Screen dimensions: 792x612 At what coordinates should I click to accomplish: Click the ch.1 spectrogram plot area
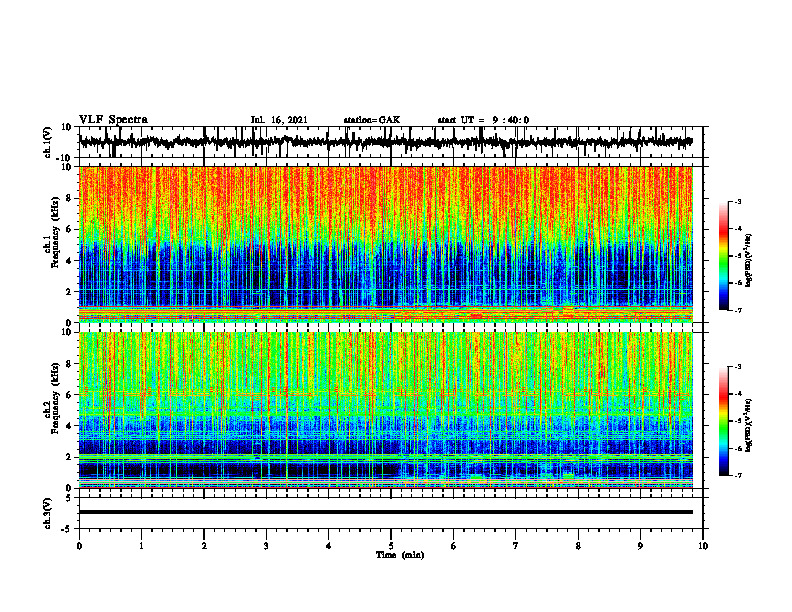(x=385, y=244)
